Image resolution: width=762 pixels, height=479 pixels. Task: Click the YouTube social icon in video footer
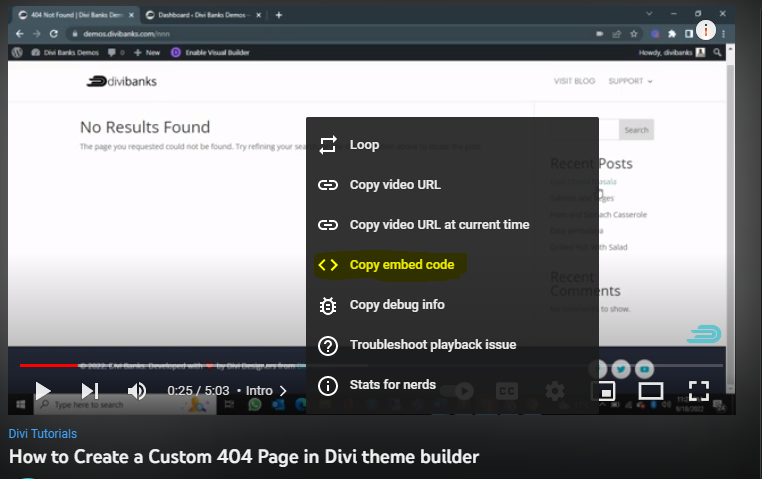pos(644,369)
